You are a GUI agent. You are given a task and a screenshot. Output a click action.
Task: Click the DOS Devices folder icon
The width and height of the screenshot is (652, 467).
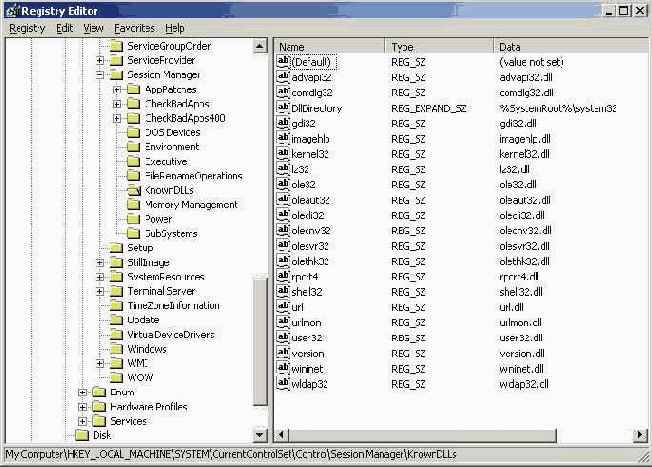tap(133, 133)
